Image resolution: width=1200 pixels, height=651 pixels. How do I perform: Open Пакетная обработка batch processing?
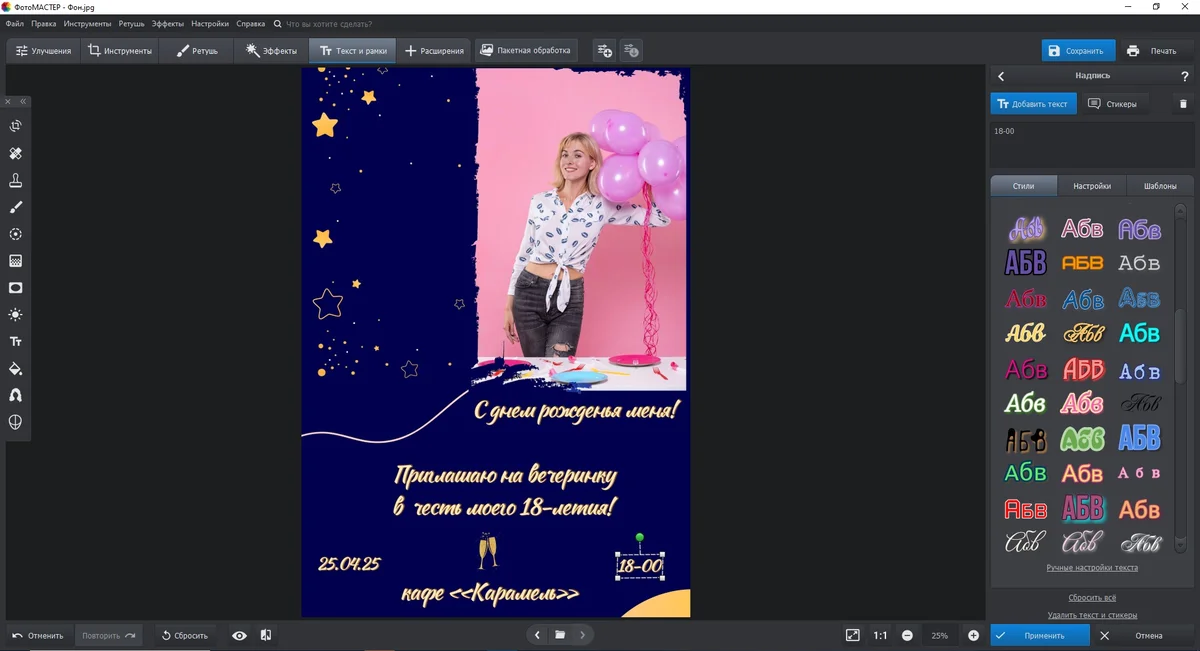coord(525,50)
